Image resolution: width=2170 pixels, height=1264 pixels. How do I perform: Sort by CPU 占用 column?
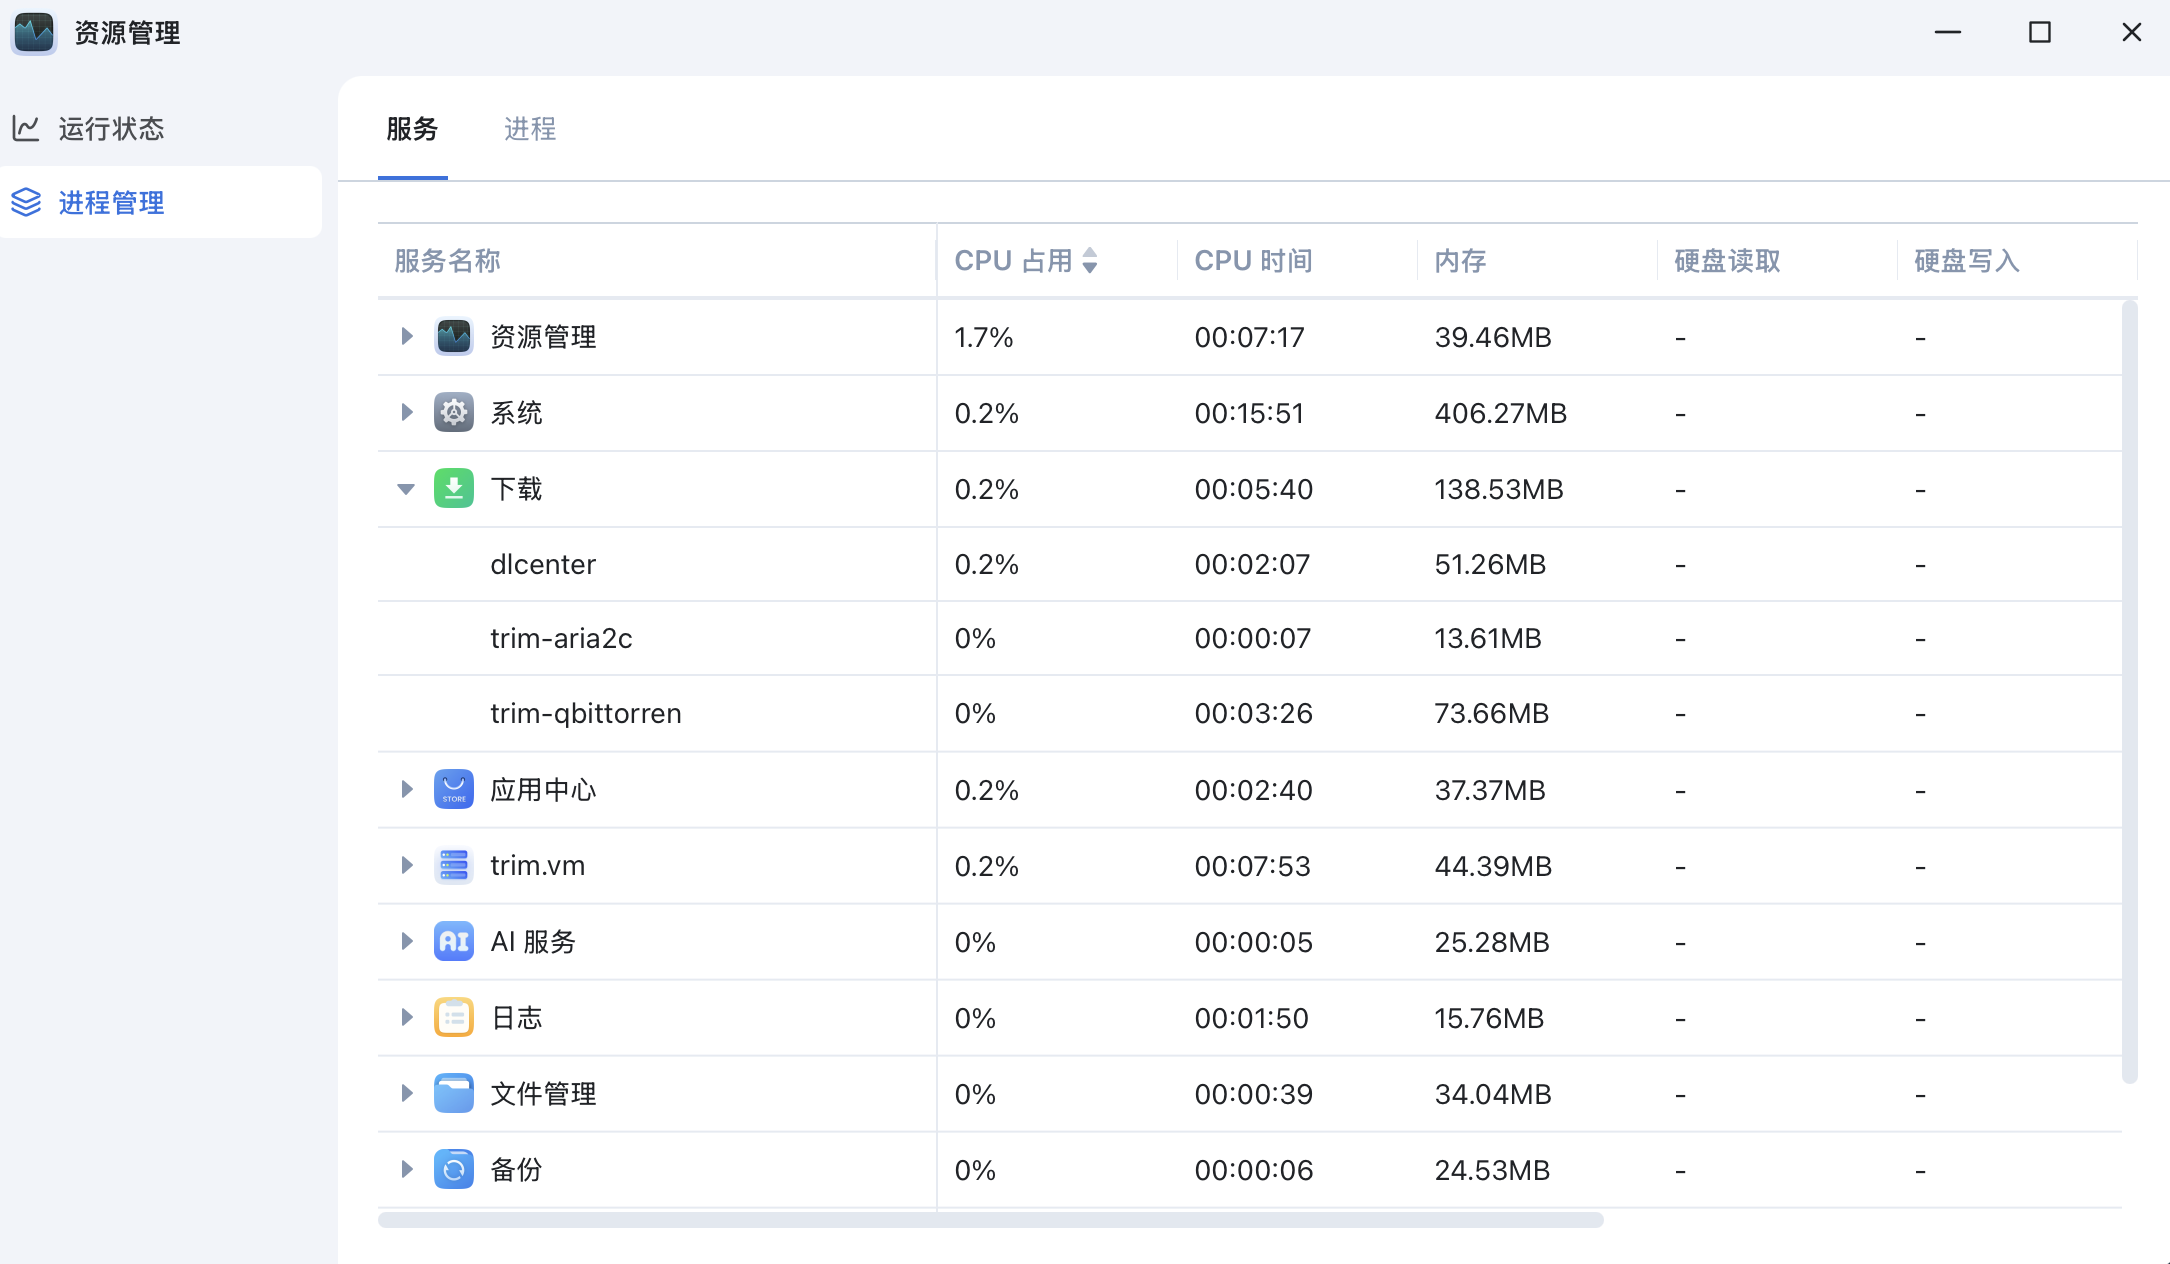click(x=1024, y=260)
